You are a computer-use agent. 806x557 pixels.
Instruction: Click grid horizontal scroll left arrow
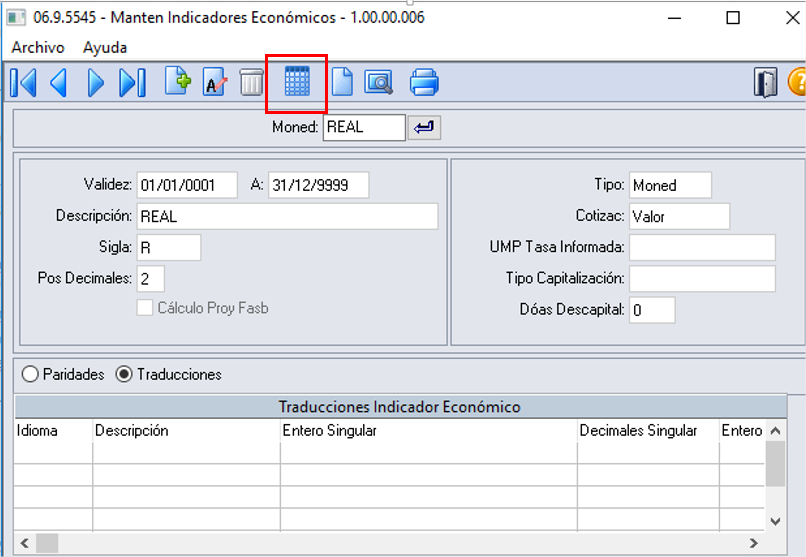25,543
